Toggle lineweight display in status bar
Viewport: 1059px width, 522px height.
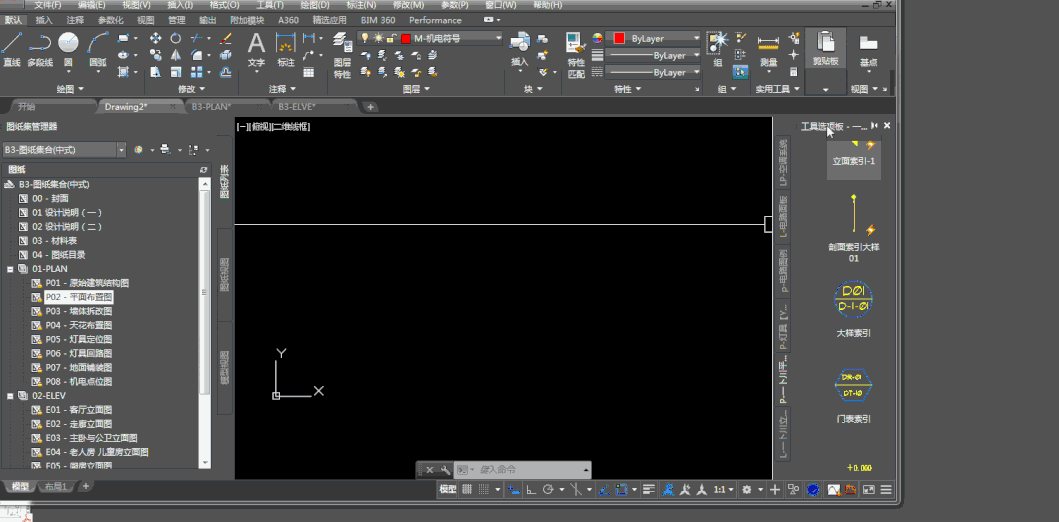(648, 490)
